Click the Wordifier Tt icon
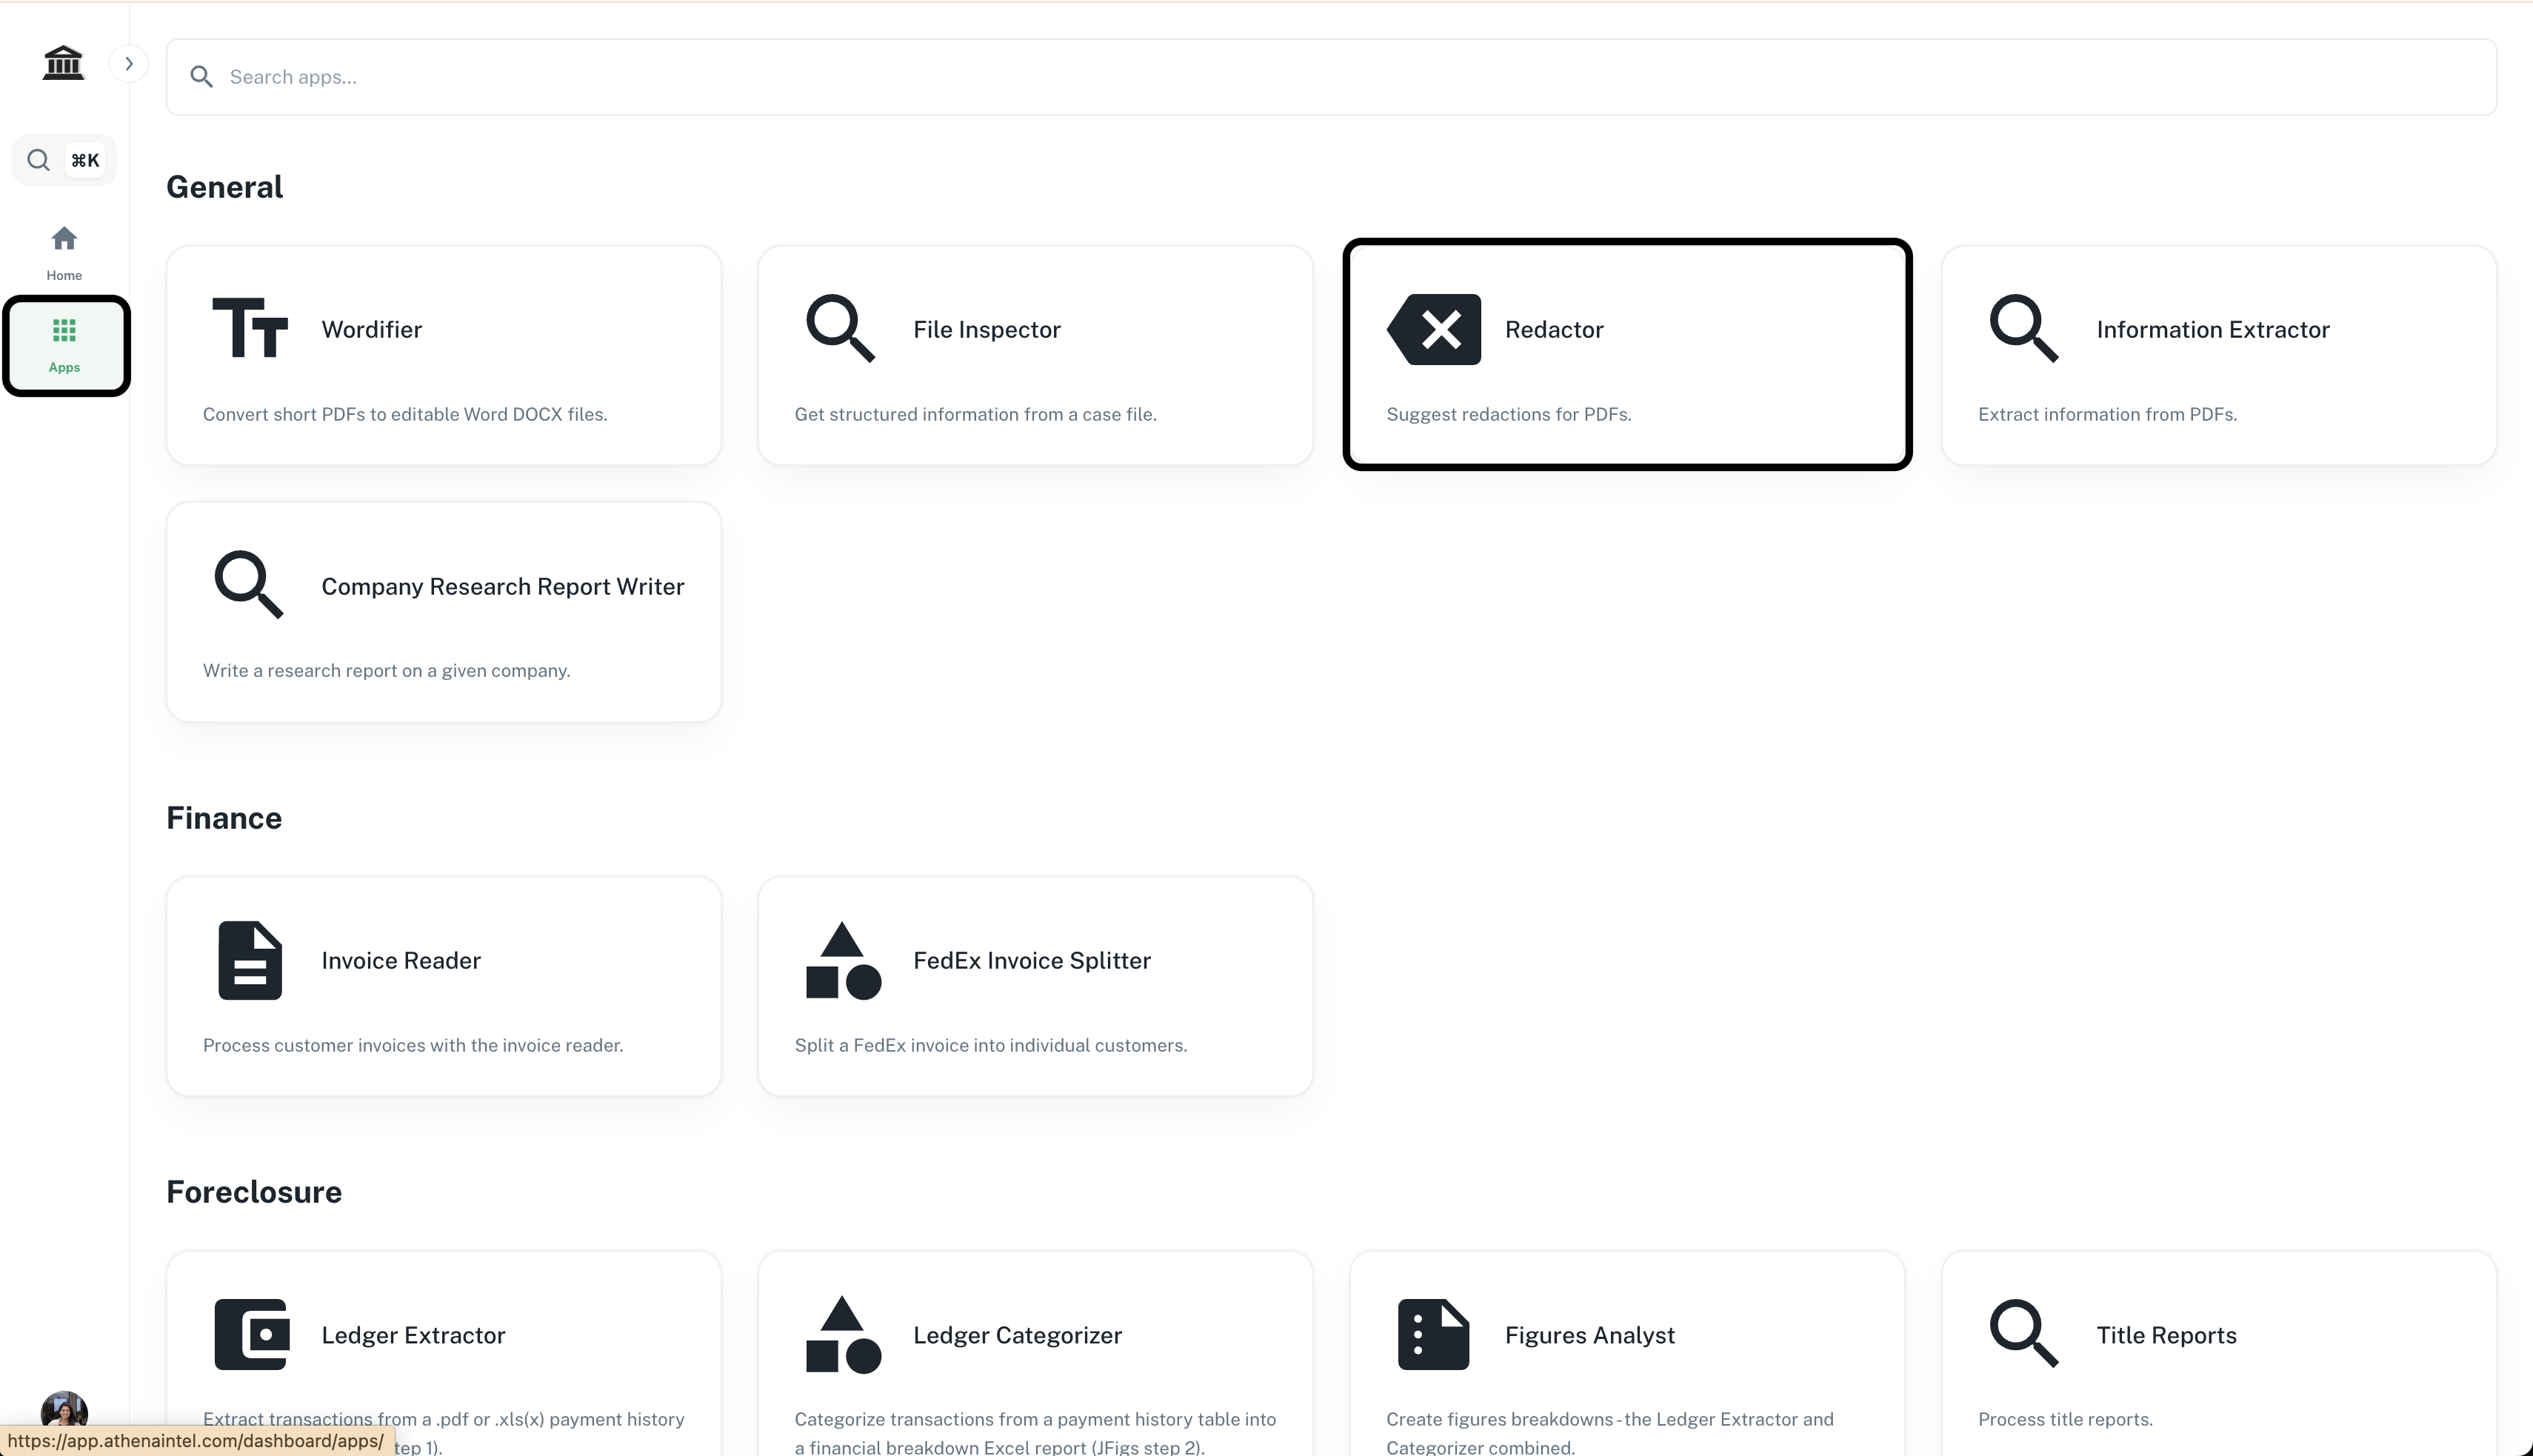 tap(250, 328)
